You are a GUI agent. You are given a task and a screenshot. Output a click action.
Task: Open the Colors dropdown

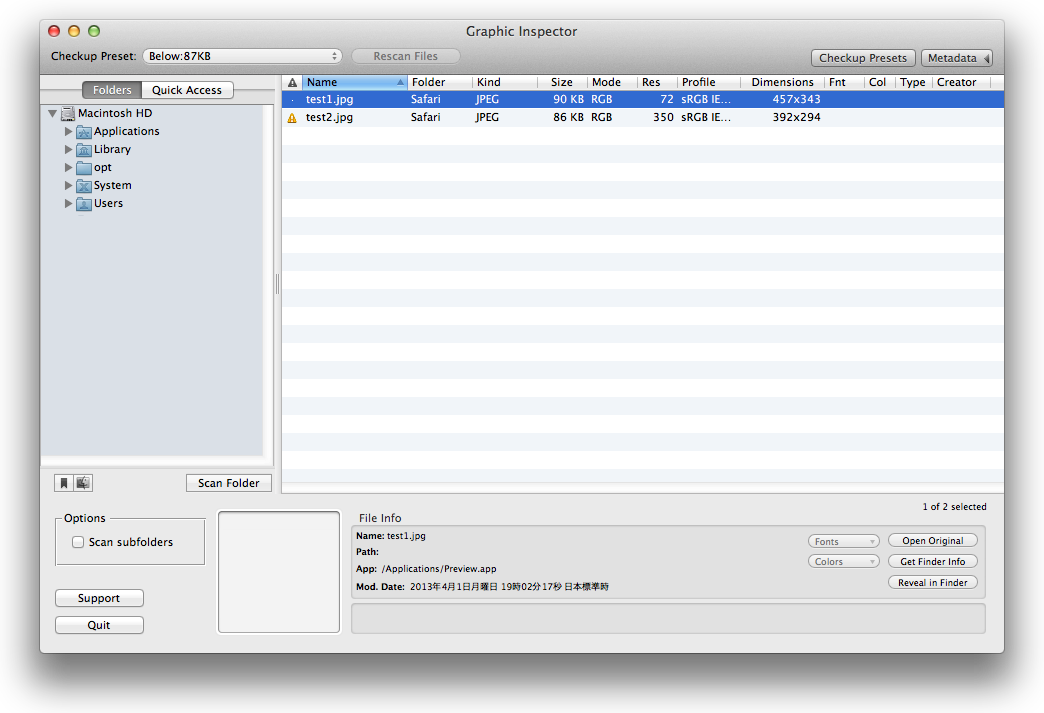click(x=844, y=561)
